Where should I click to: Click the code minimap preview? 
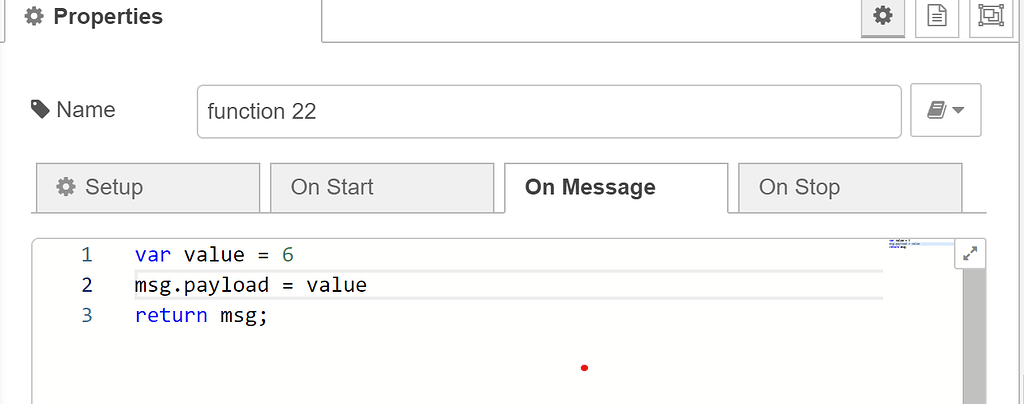tap(915, 243)
